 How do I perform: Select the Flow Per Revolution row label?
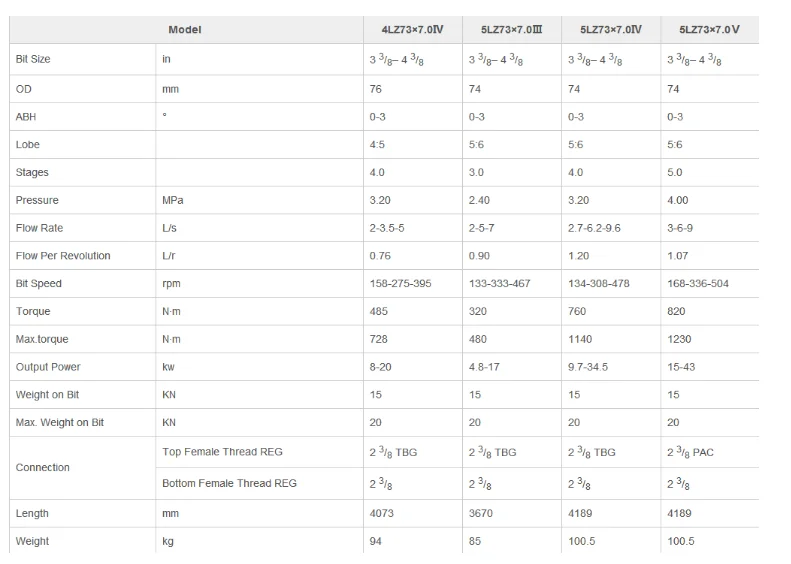coord(63,256)
